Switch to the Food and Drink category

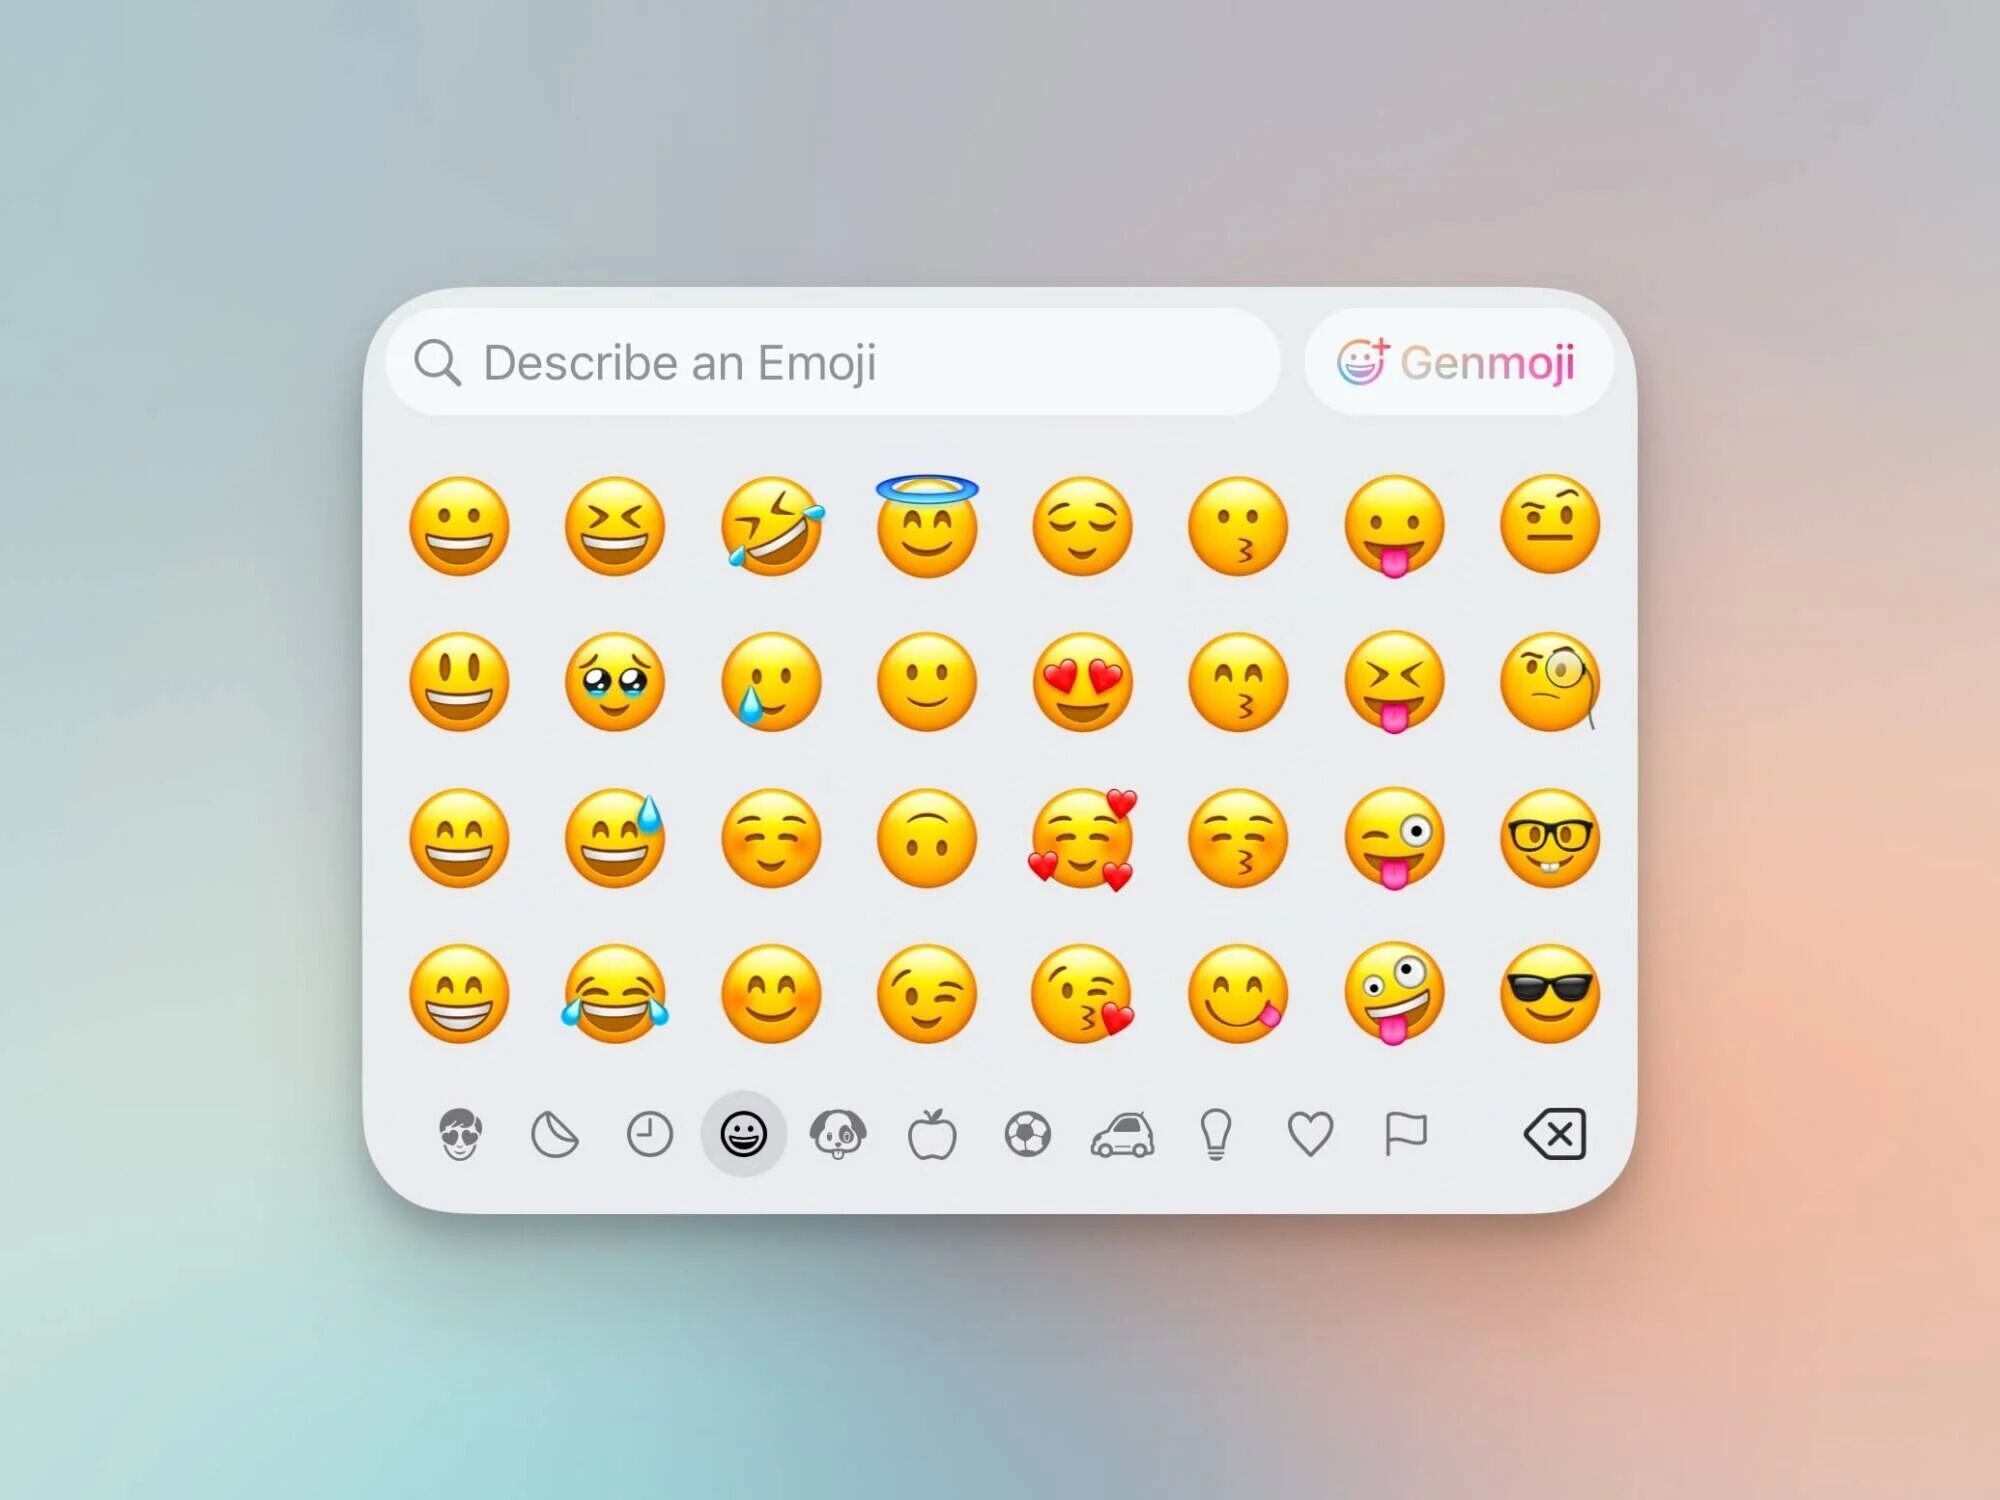[931, 1131]
